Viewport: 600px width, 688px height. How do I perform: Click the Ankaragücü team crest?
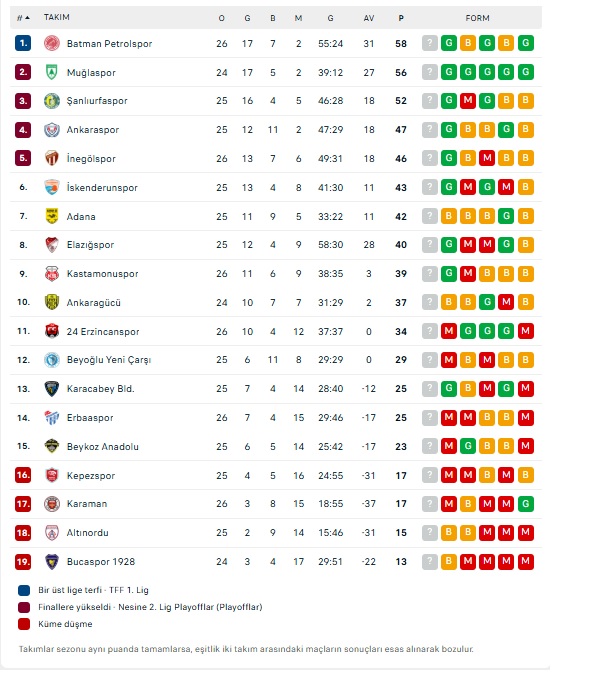(52, 302)
